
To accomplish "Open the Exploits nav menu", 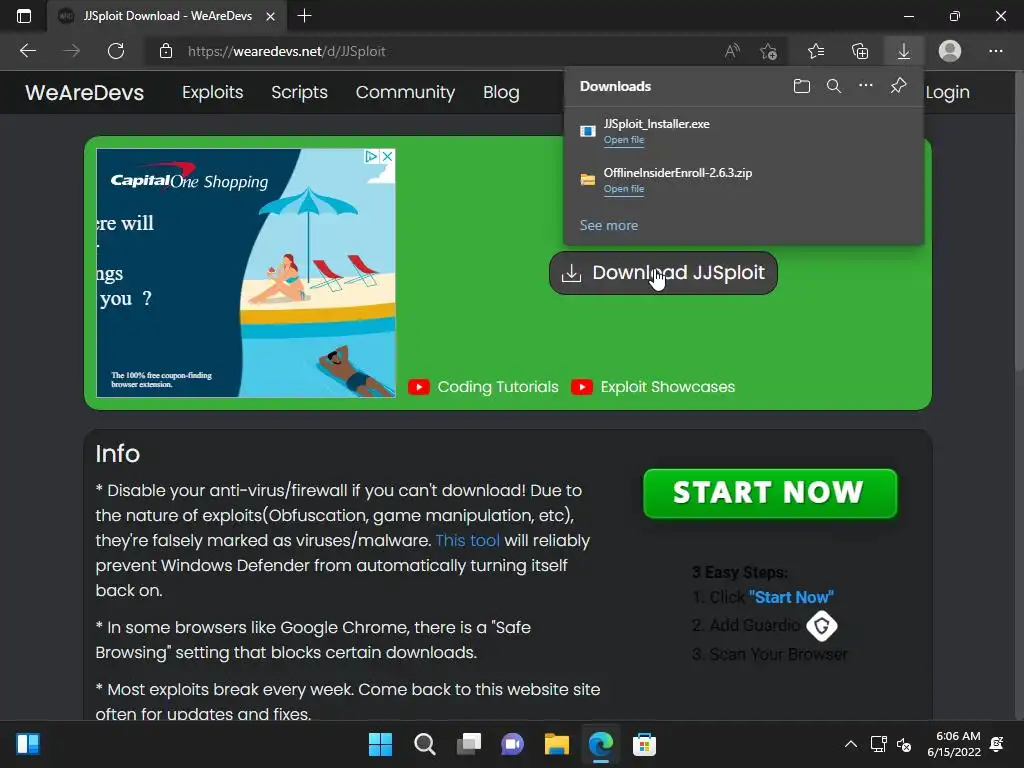I will tap(213, 92).
